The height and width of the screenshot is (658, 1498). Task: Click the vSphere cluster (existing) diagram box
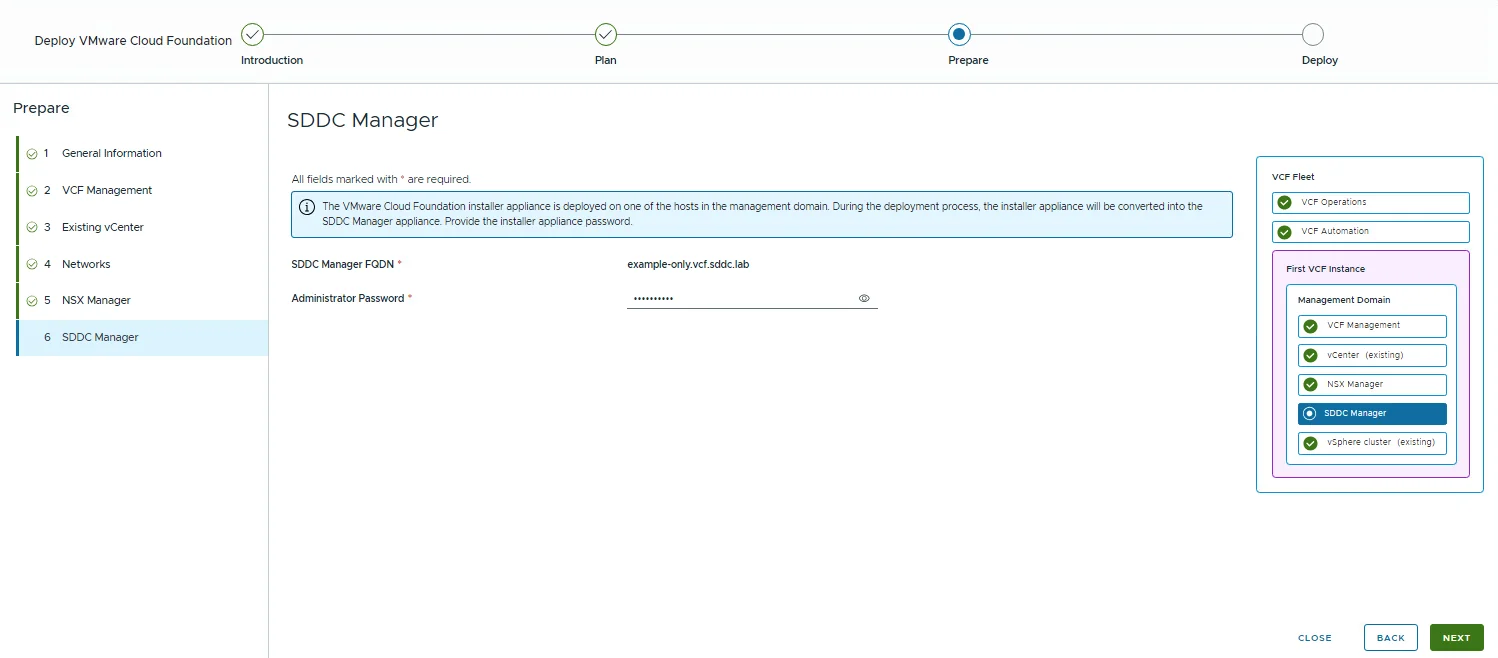(1372, 443)
